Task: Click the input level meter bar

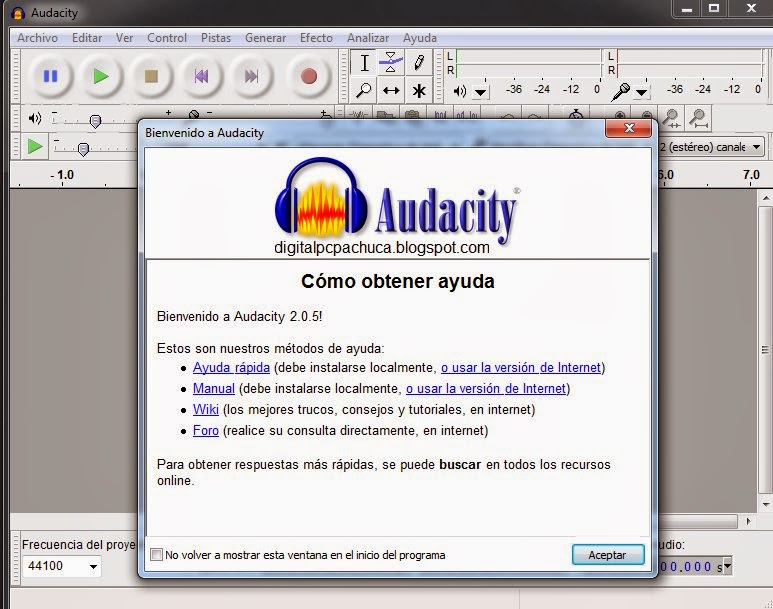Action: point(689,64)
